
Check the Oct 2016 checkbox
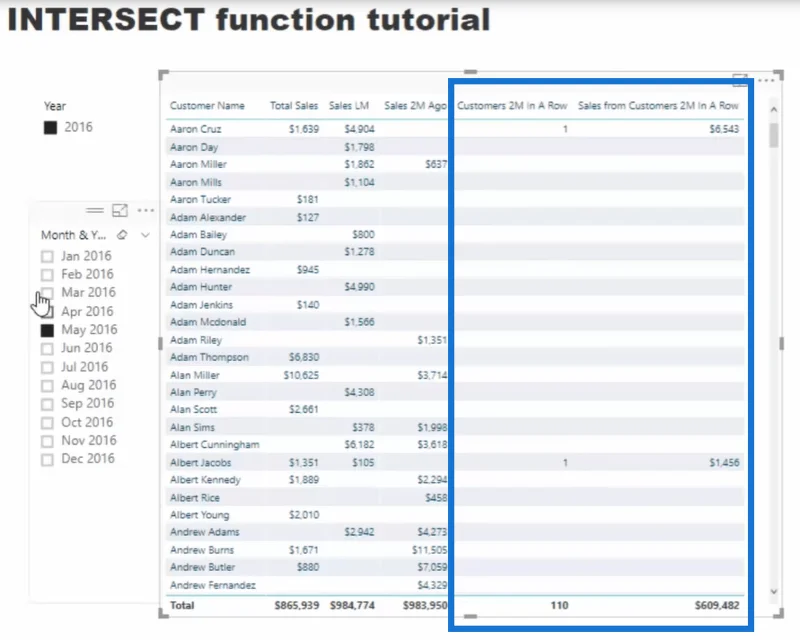(47, 423)
